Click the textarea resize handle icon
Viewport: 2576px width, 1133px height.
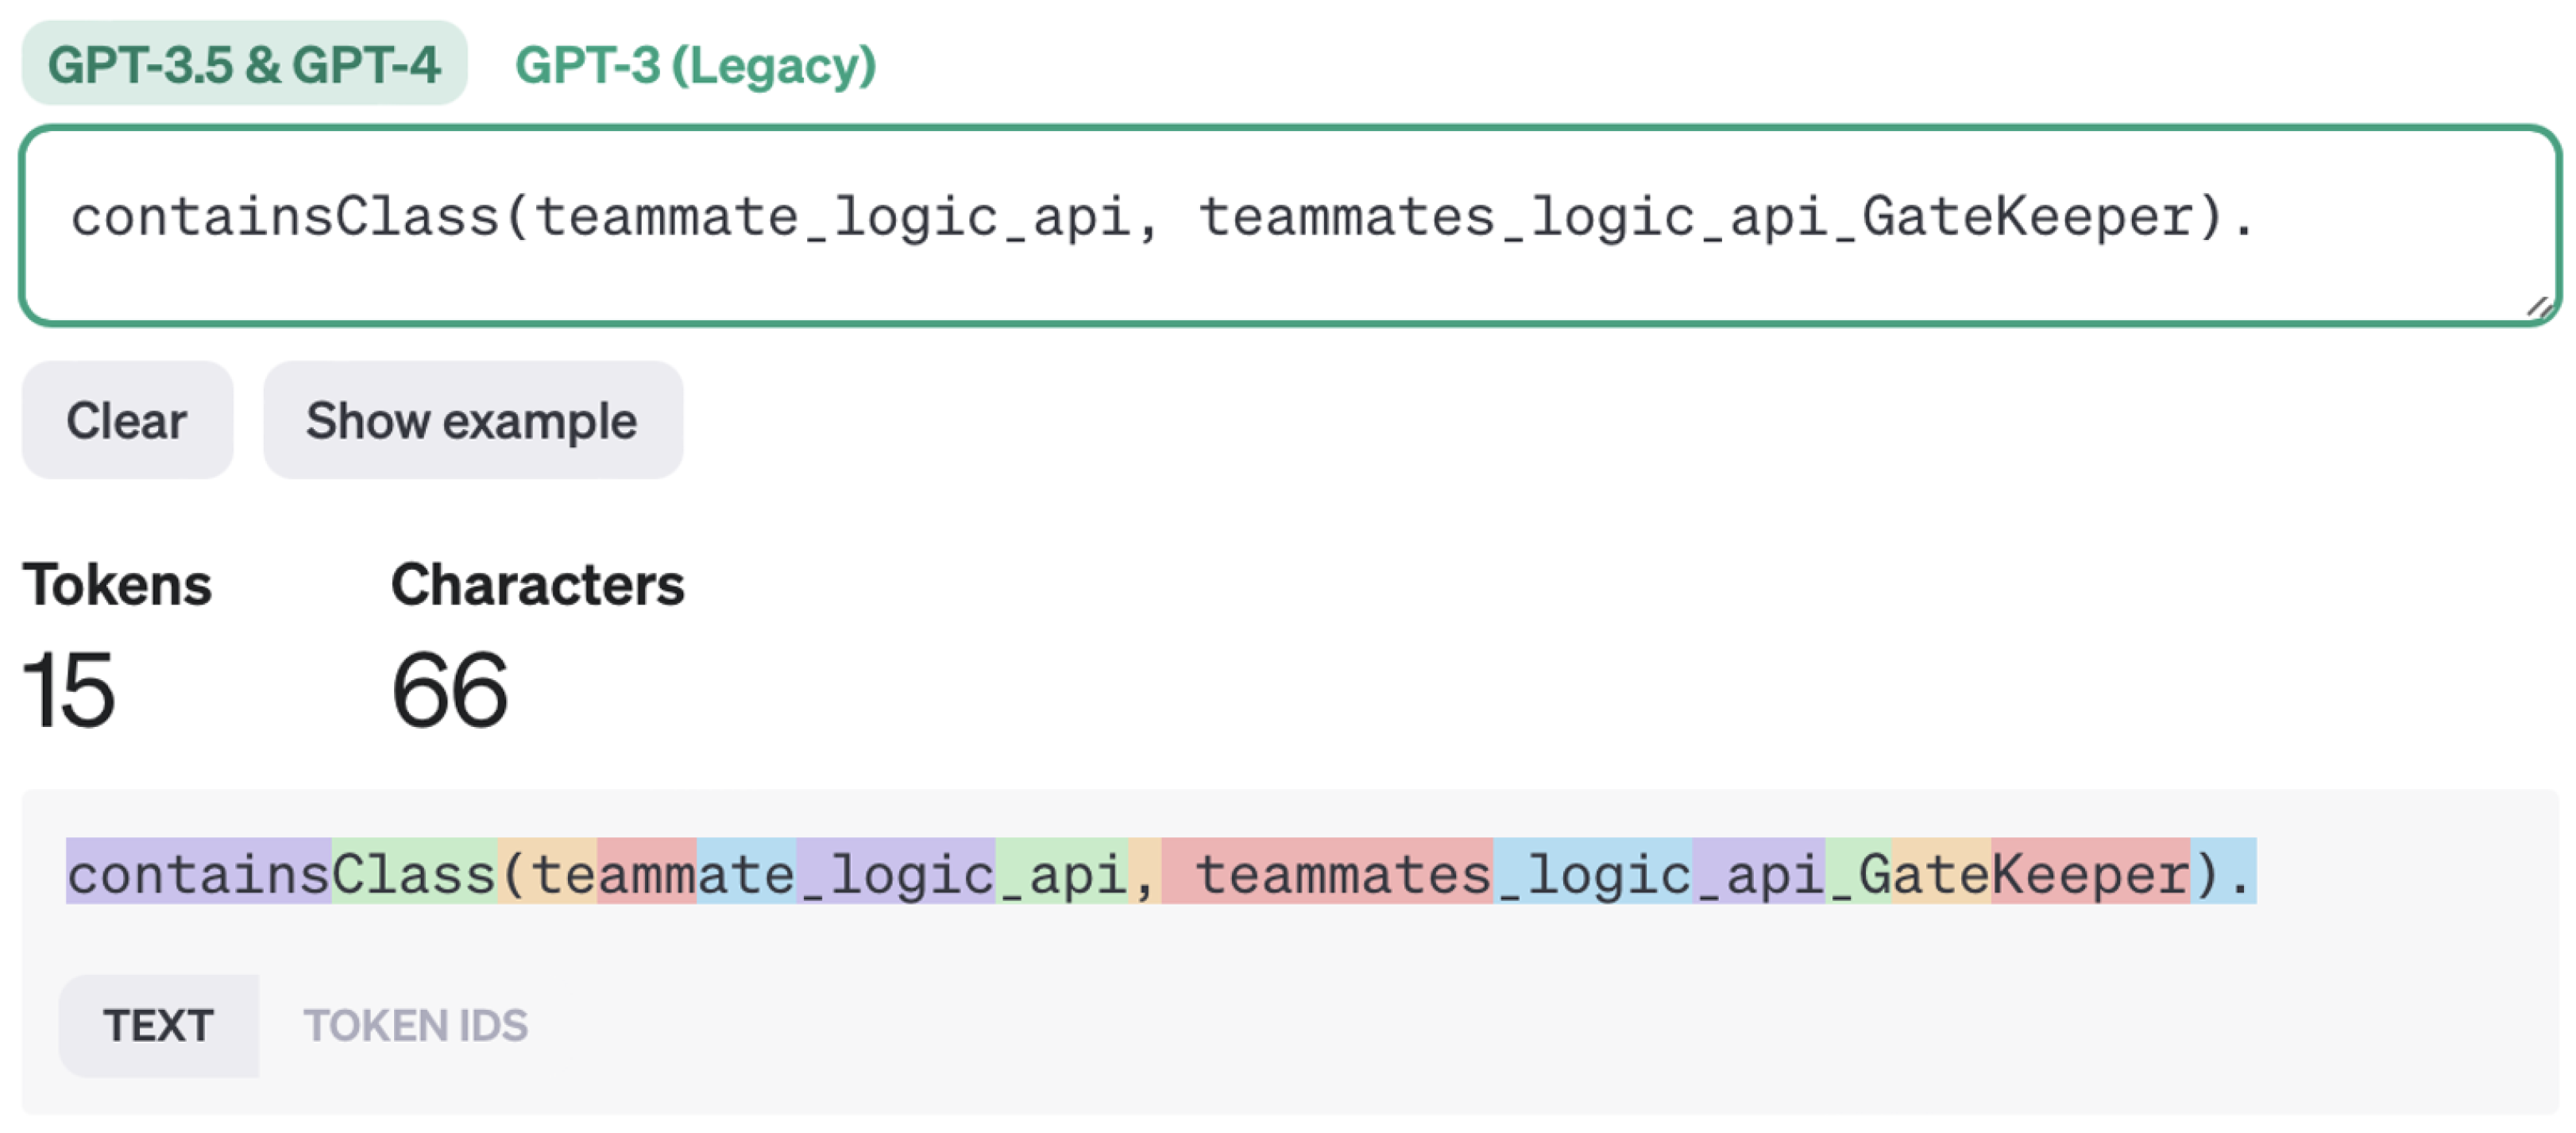tap(2540, 307)
